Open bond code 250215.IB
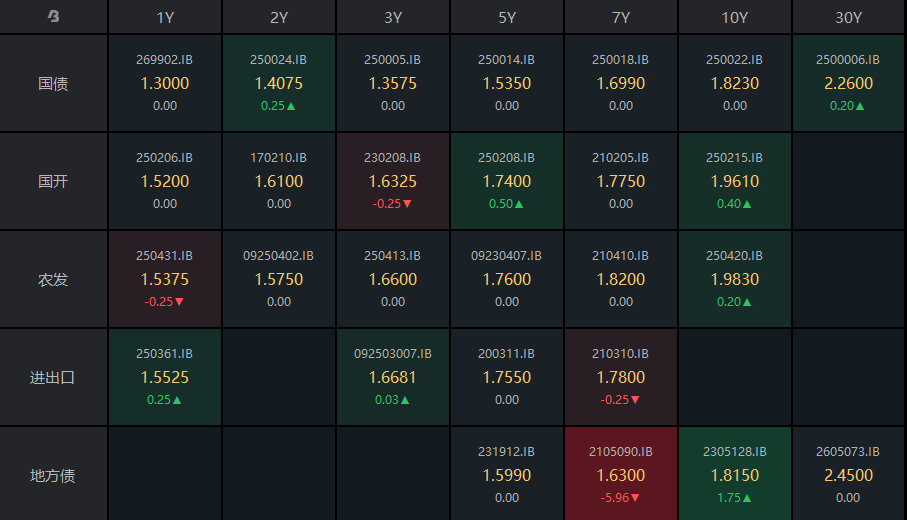Viewport: 907px width, 520px height. (735, 158)
